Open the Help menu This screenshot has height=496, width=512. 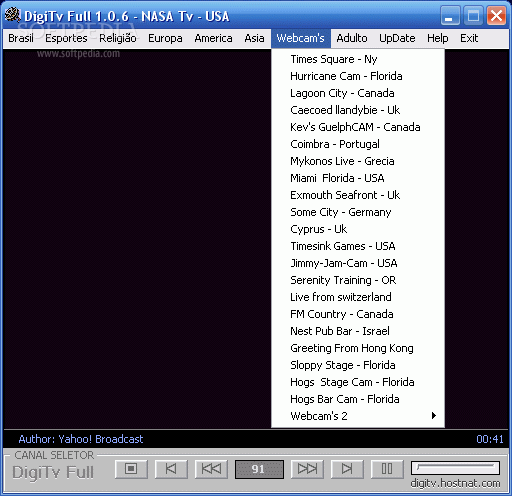coord(438,38)
